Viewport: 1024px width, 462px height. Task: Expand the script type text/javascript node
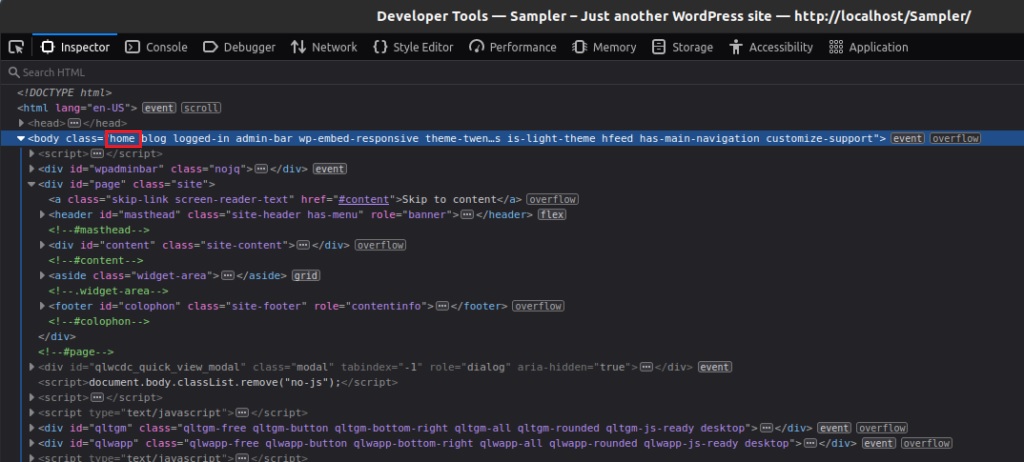click(x=32, y=413)
